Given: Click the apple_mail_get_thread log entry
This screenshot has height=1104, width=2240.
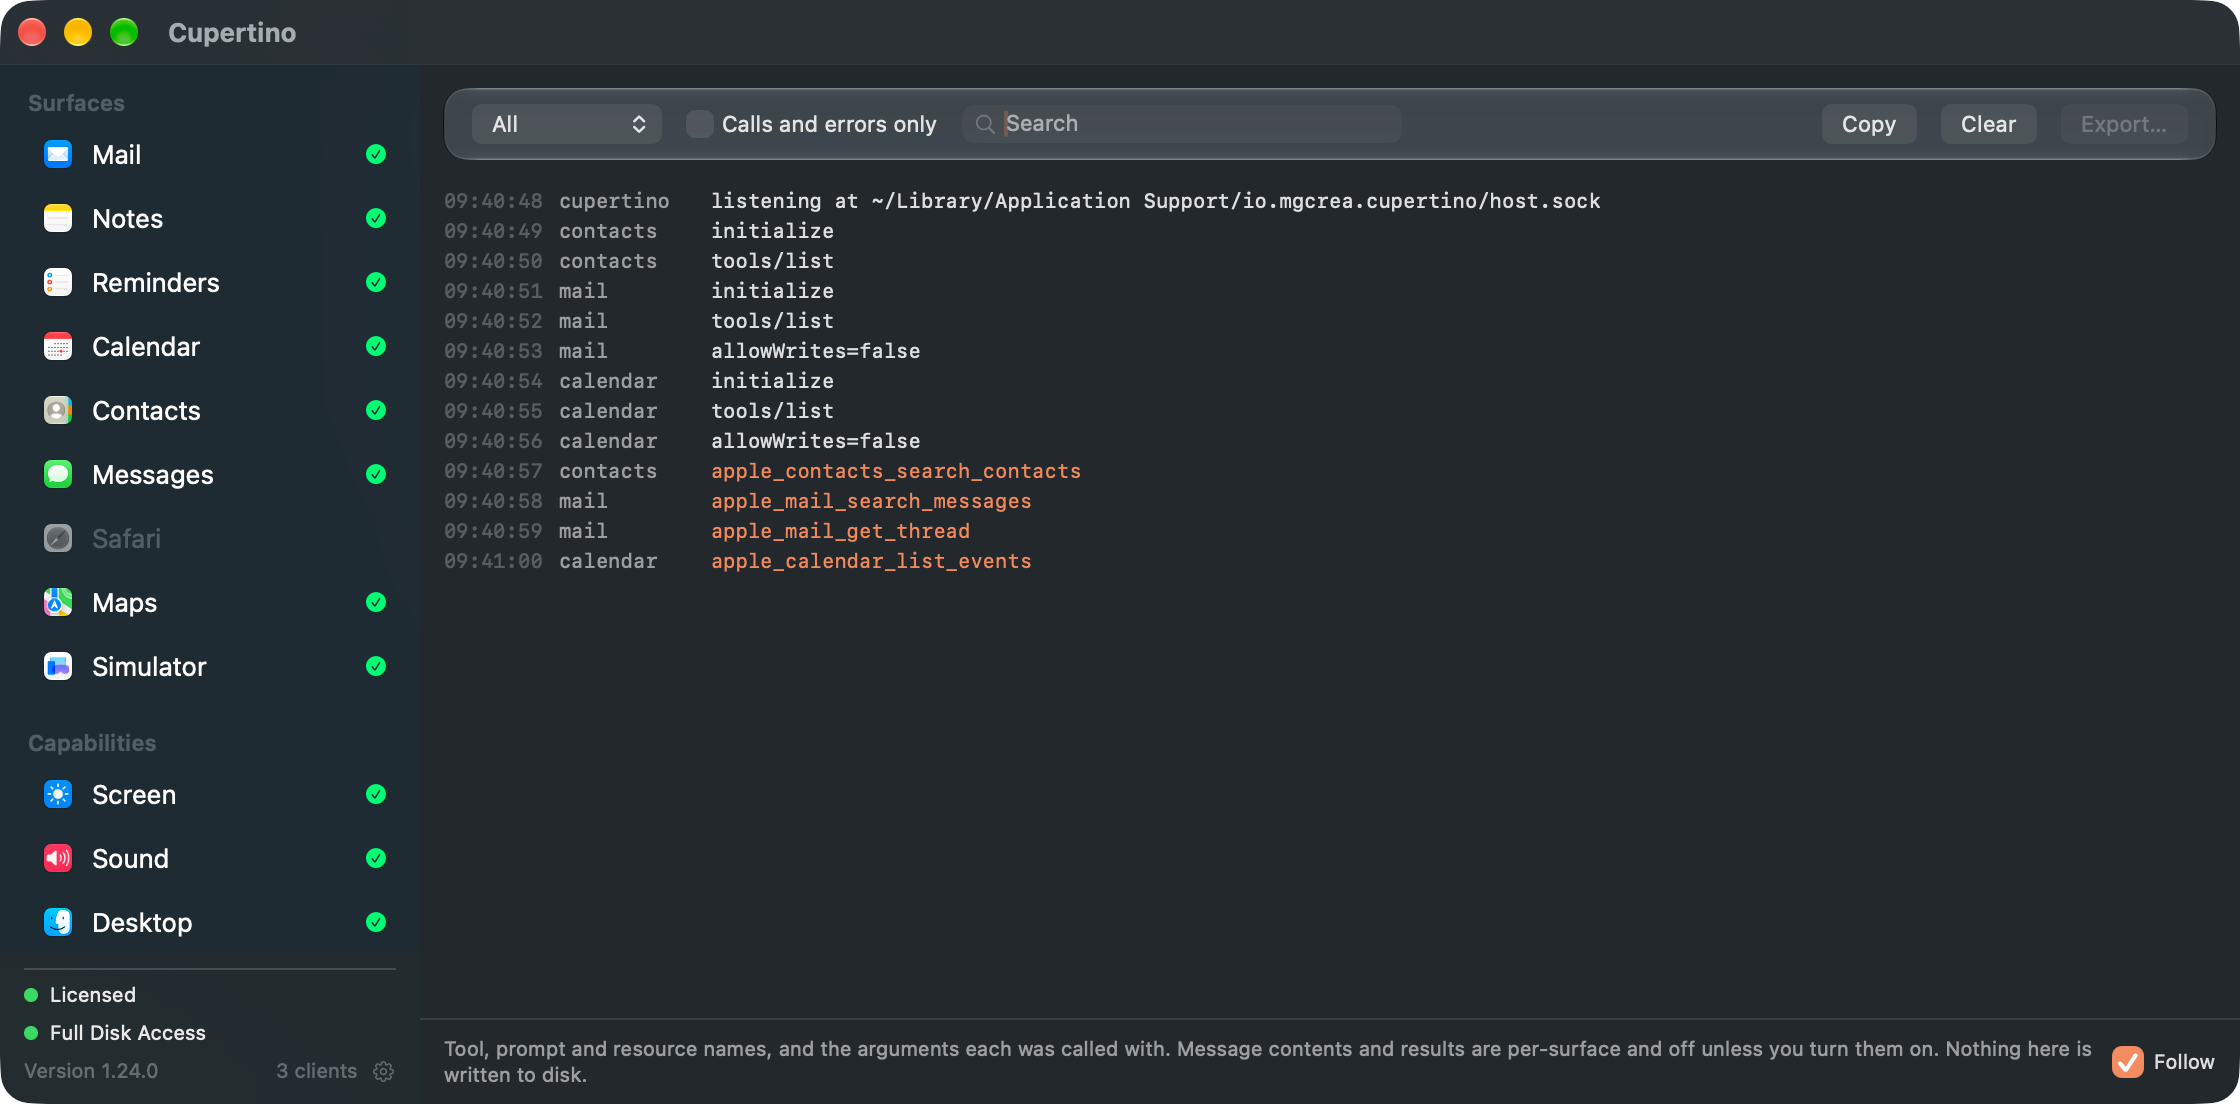Looking at the screenshot, I should click(840, 531).
